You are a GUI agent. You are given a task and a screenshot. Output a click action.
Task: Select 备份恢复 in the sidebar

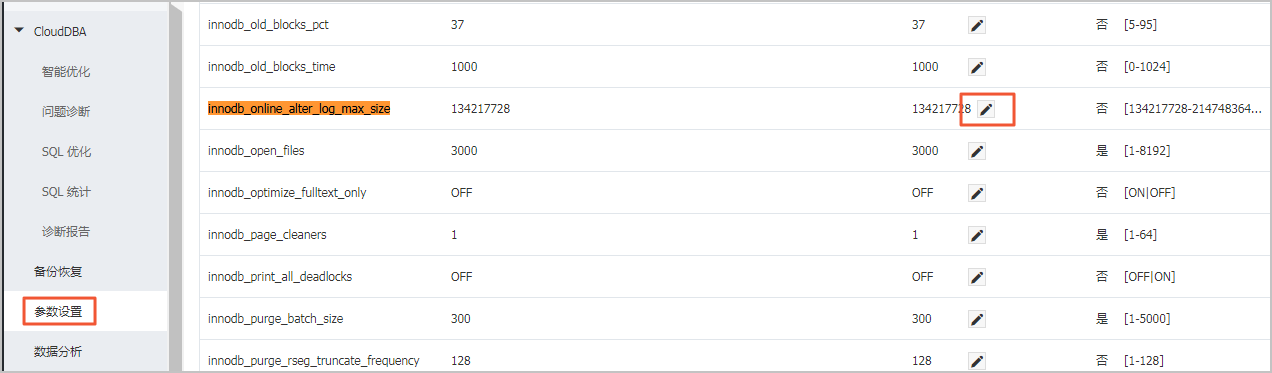(58, 272)
